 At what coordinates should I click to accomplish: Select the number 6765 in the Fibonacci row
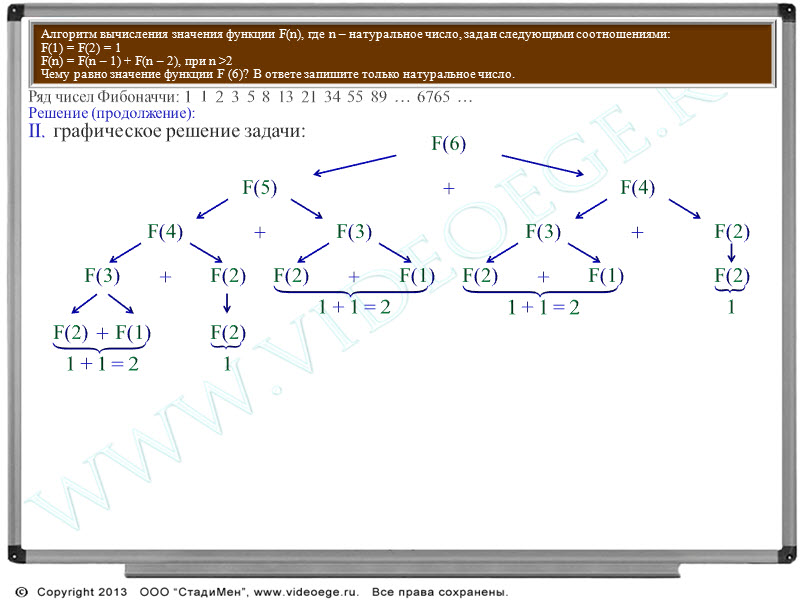(x=433, y=96)
